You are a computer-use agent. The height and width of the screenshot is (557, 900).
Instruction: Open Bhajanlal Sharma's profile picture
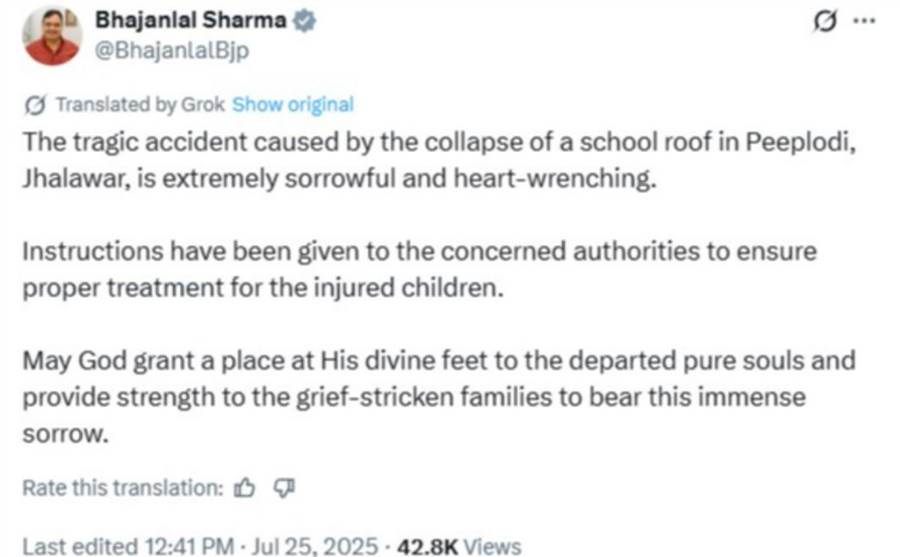point(52,36)
